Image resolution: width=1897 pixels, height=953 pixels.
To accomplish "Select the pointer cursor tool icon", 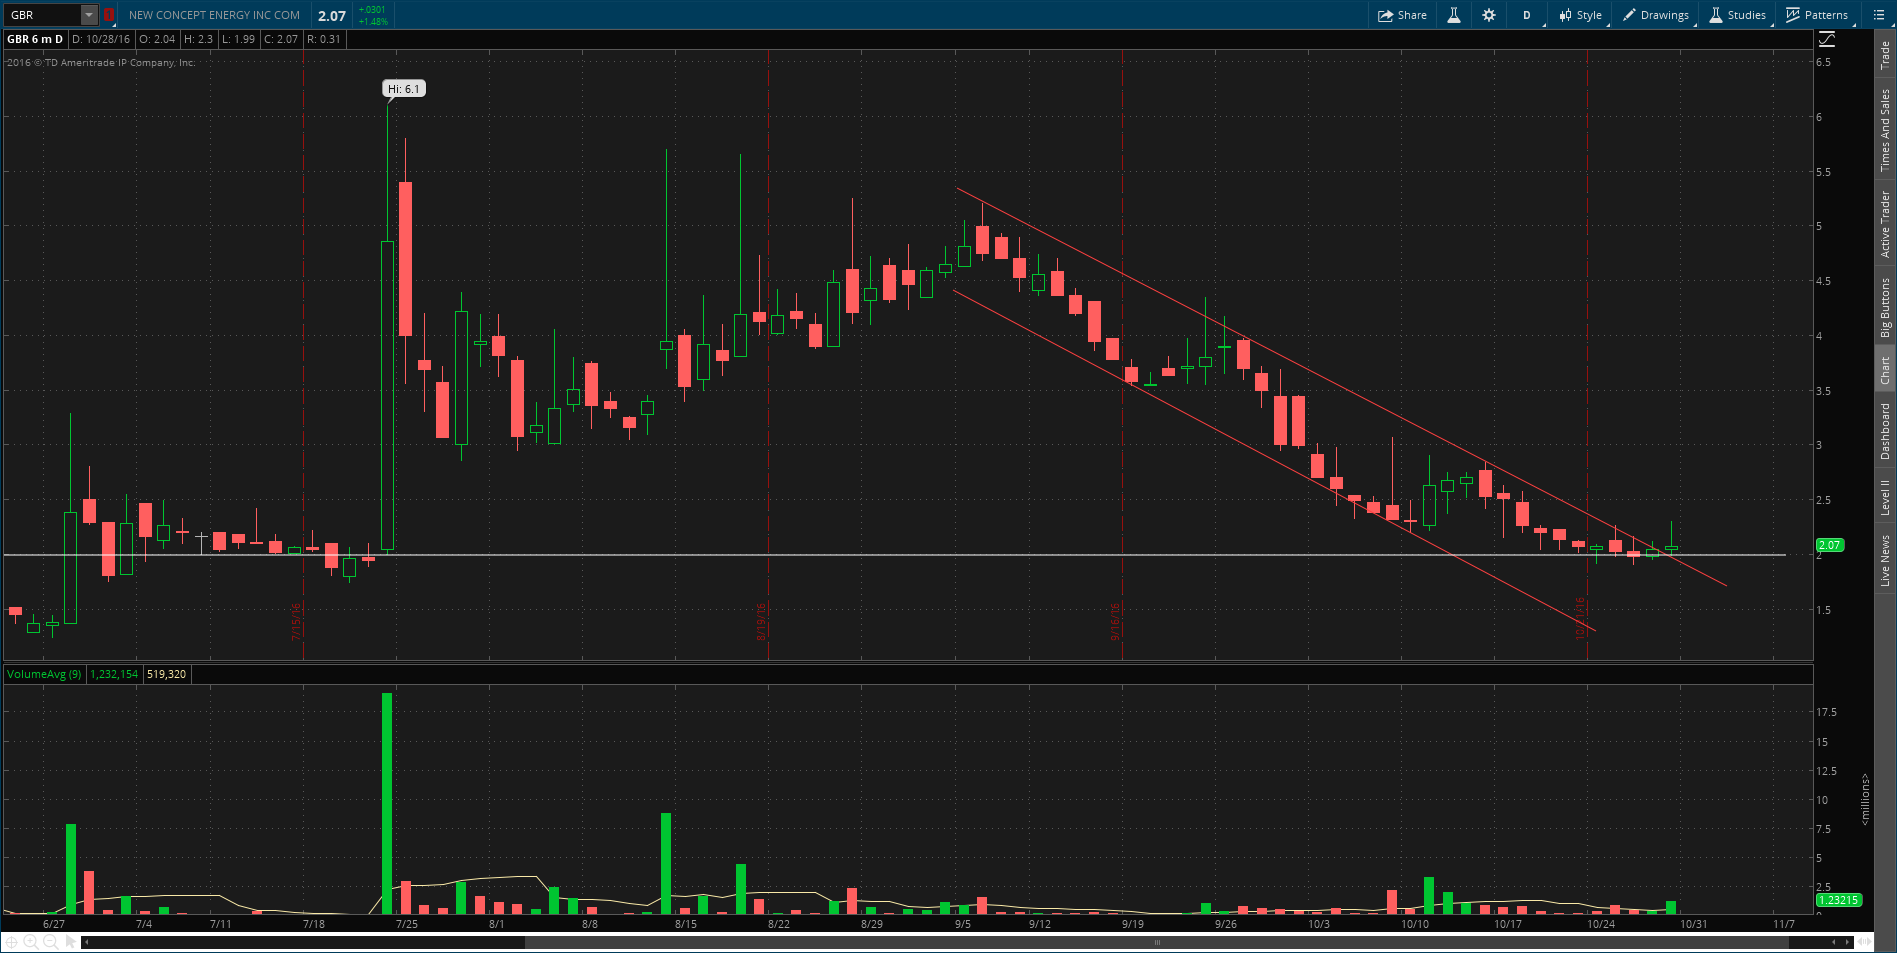I will 68,942.
